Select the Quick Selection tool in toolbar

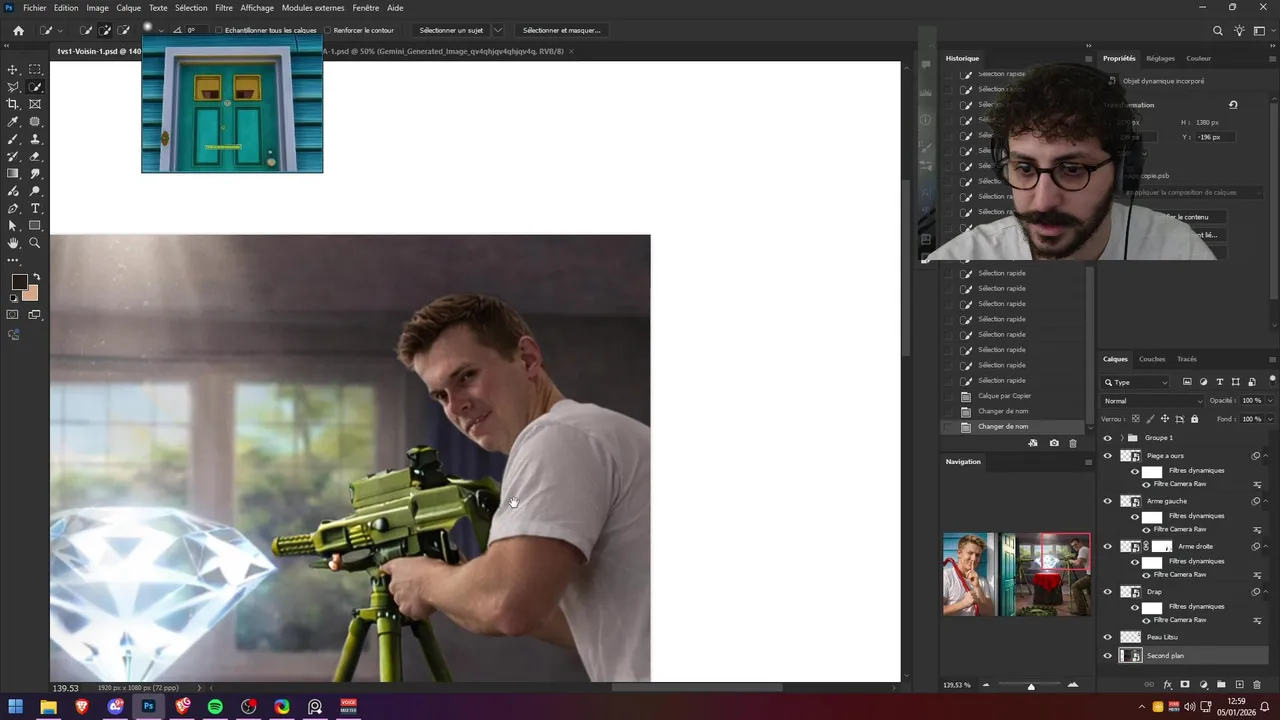coord(35,87)
